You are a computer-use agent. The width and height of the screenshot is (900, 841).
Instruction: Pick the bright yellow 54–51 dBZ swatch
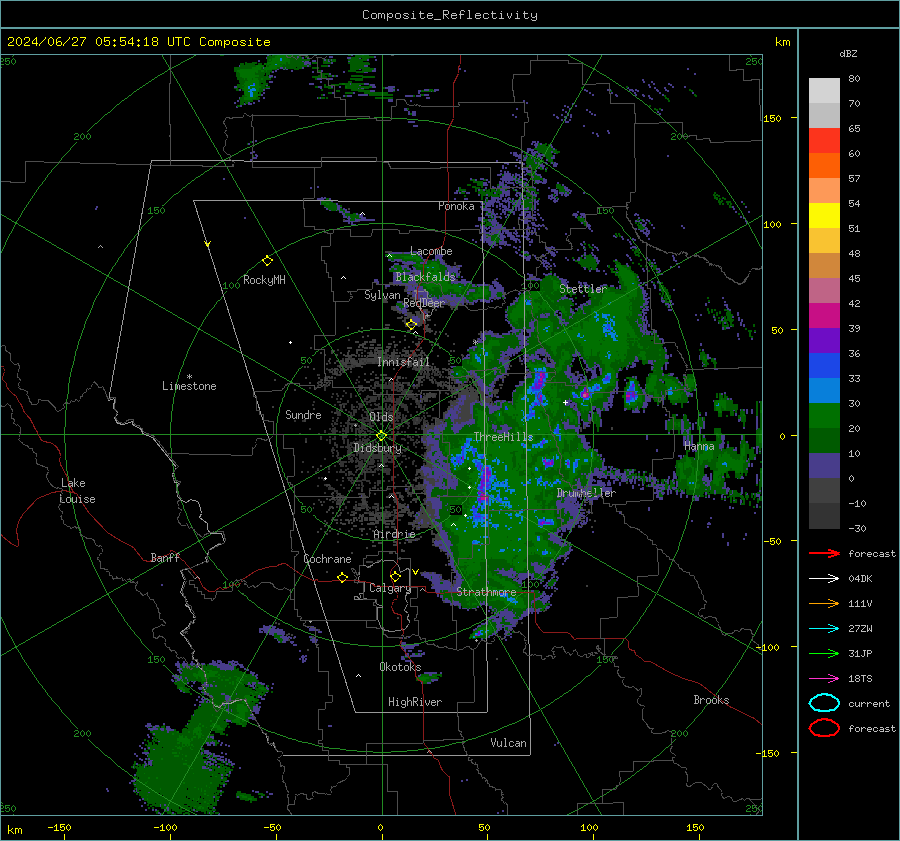(x=824, y=215)
